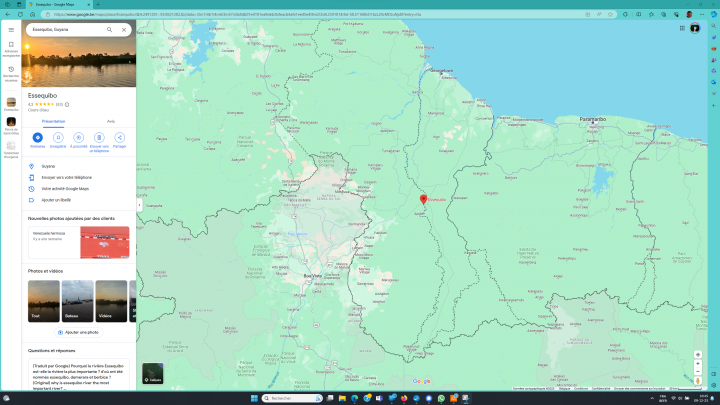Click the À proximité nearby button

coord(79,140)
